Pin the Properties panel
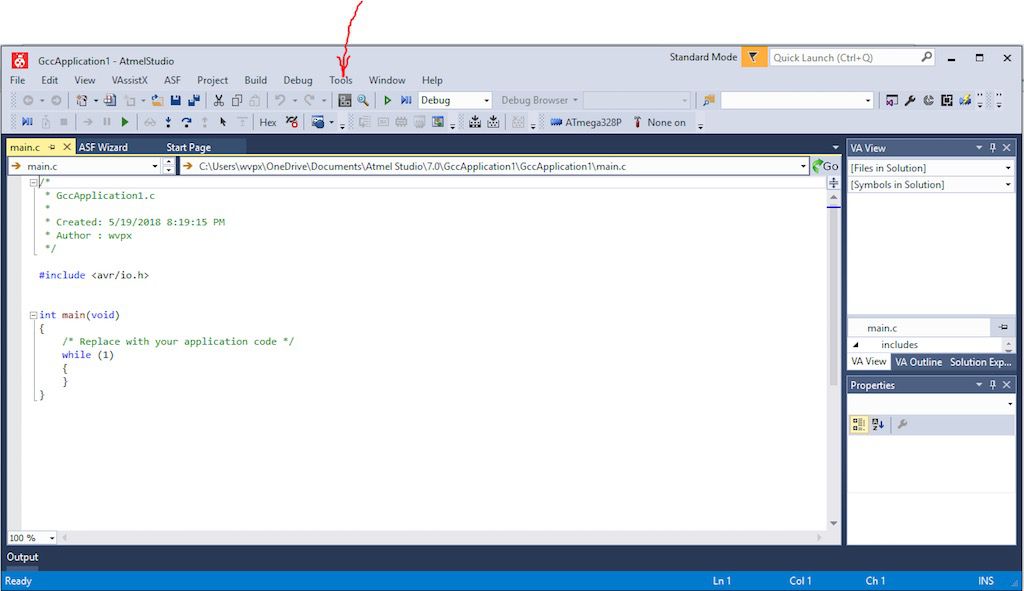This screenshot has width=1024, height=591. (x=993, y=385)
